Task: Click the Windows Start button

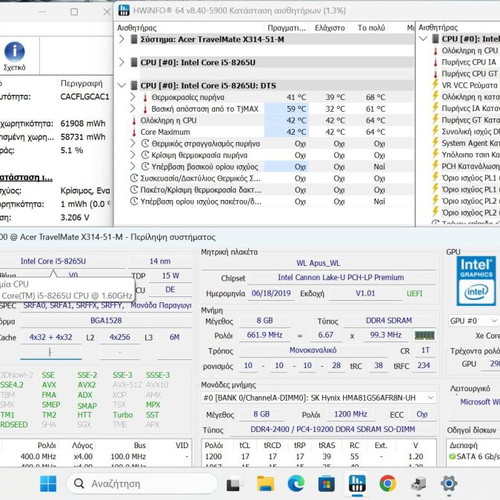Action: (x=48, y=484)
